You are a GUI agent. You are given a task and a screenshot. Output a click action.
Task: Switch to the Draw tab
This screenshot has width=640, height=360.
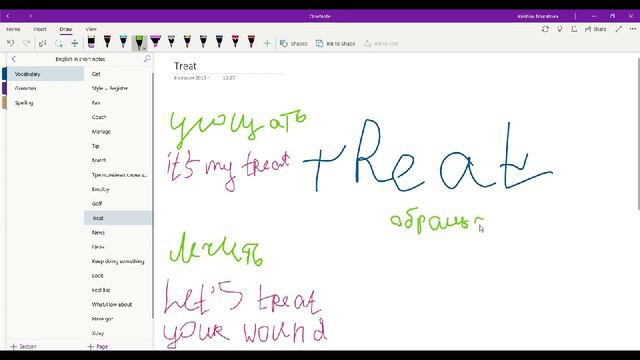point(66,29)
